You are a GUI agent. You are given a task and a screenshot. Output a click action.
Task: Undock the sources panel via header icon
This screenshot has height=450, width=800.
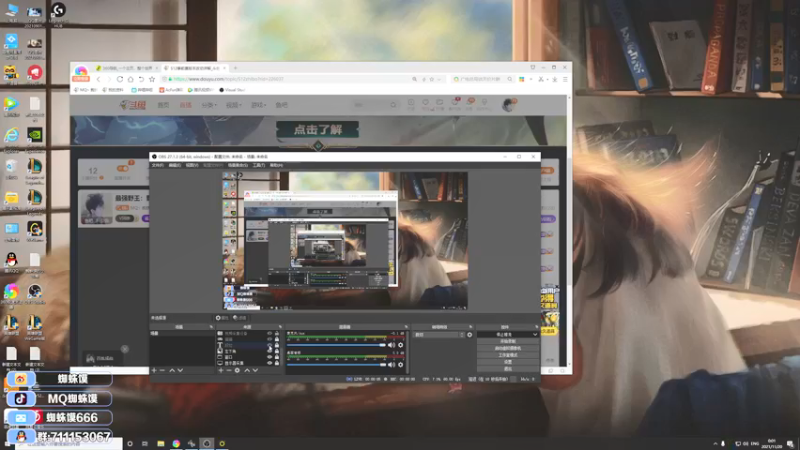coord(280,327)
